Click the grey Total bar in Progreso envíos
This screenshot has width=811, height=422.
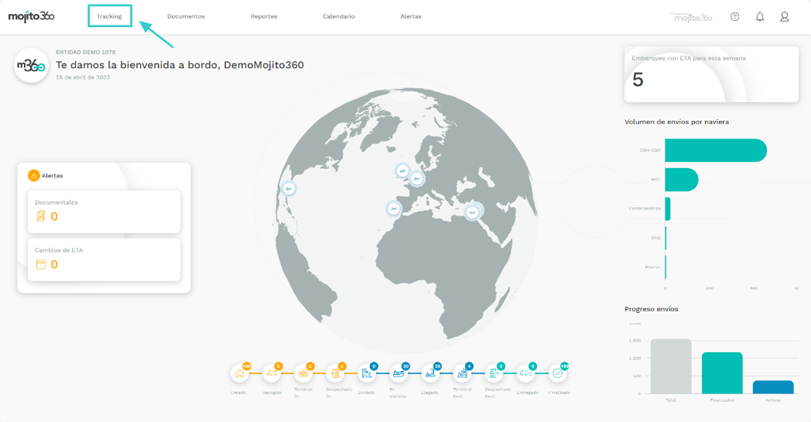671,366
